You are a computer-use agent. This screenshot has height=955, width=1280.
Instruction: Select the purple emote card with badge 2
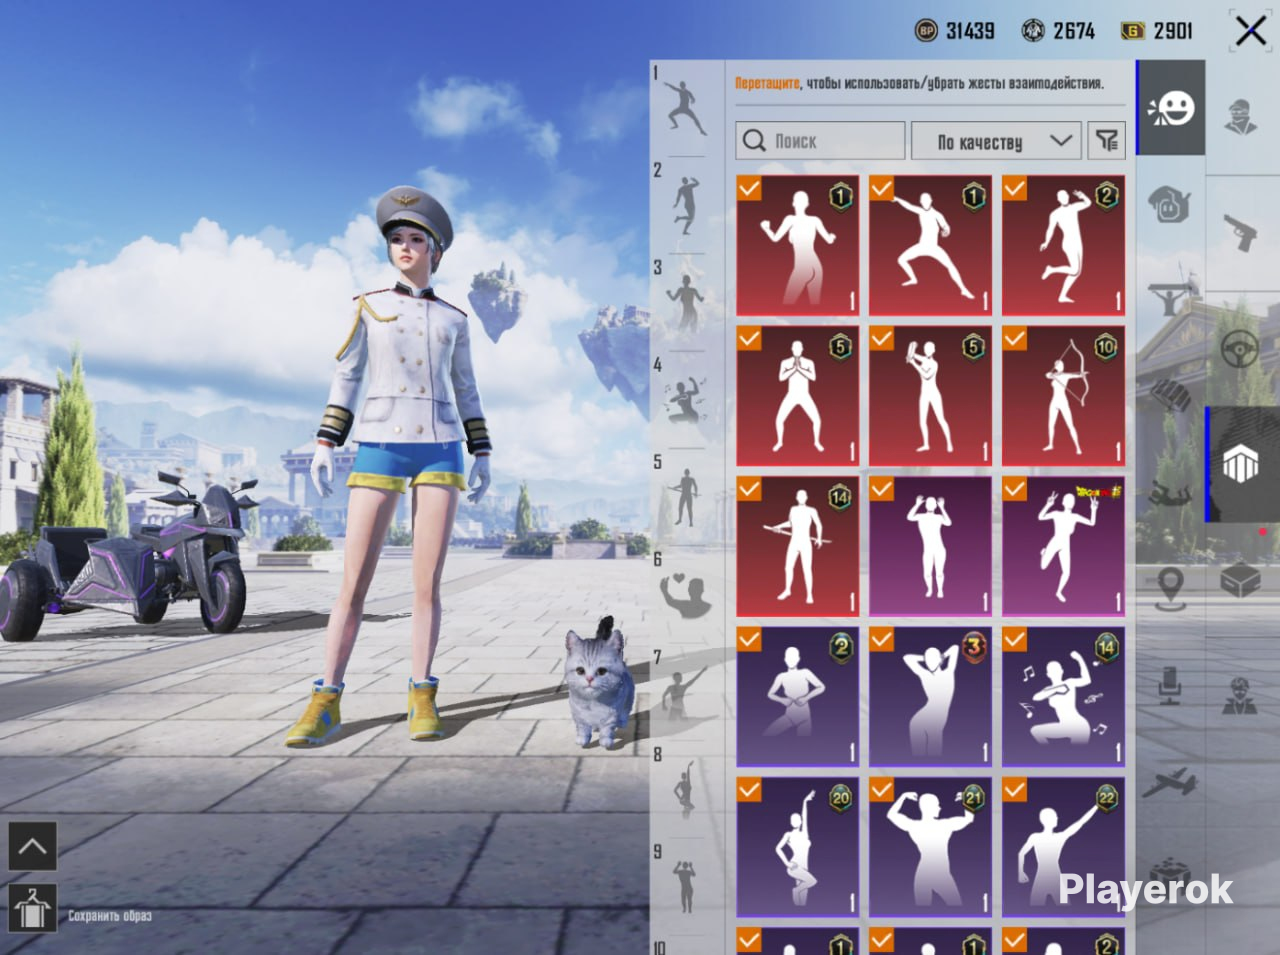(x=797, y=697)
